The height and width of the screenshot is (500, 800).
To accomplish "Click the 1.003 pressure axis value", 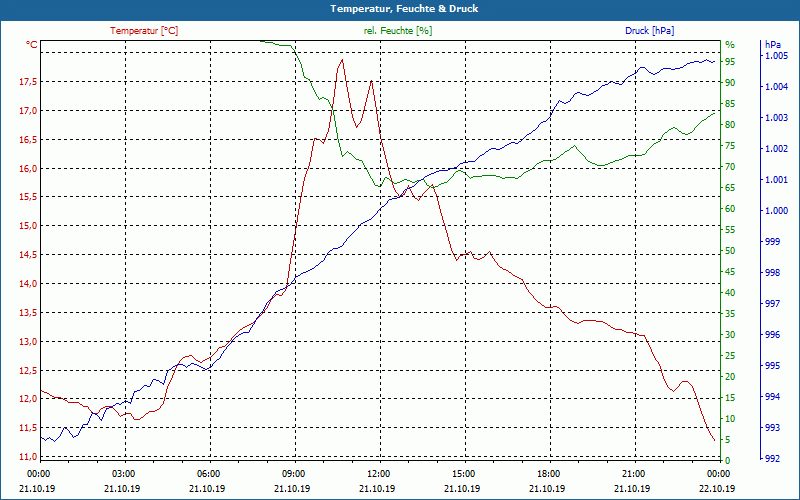I will (x=776, y=118).
